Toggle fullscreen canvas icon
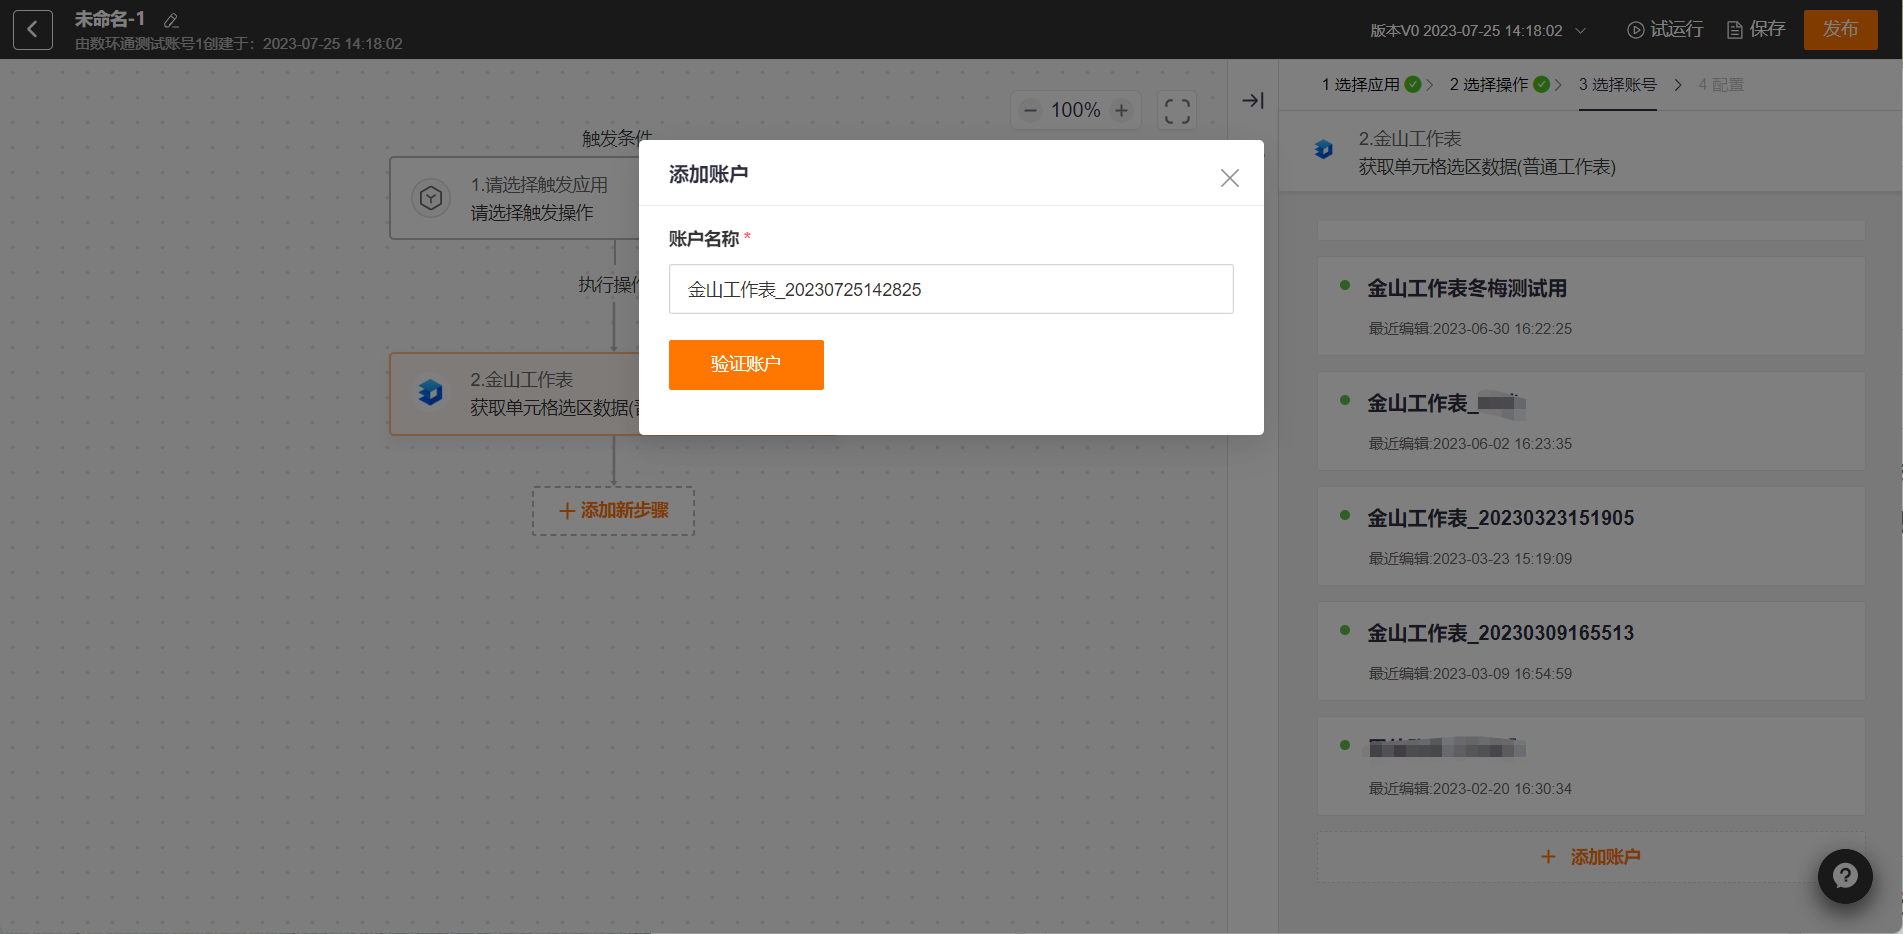 click(x=1177, y=110)
